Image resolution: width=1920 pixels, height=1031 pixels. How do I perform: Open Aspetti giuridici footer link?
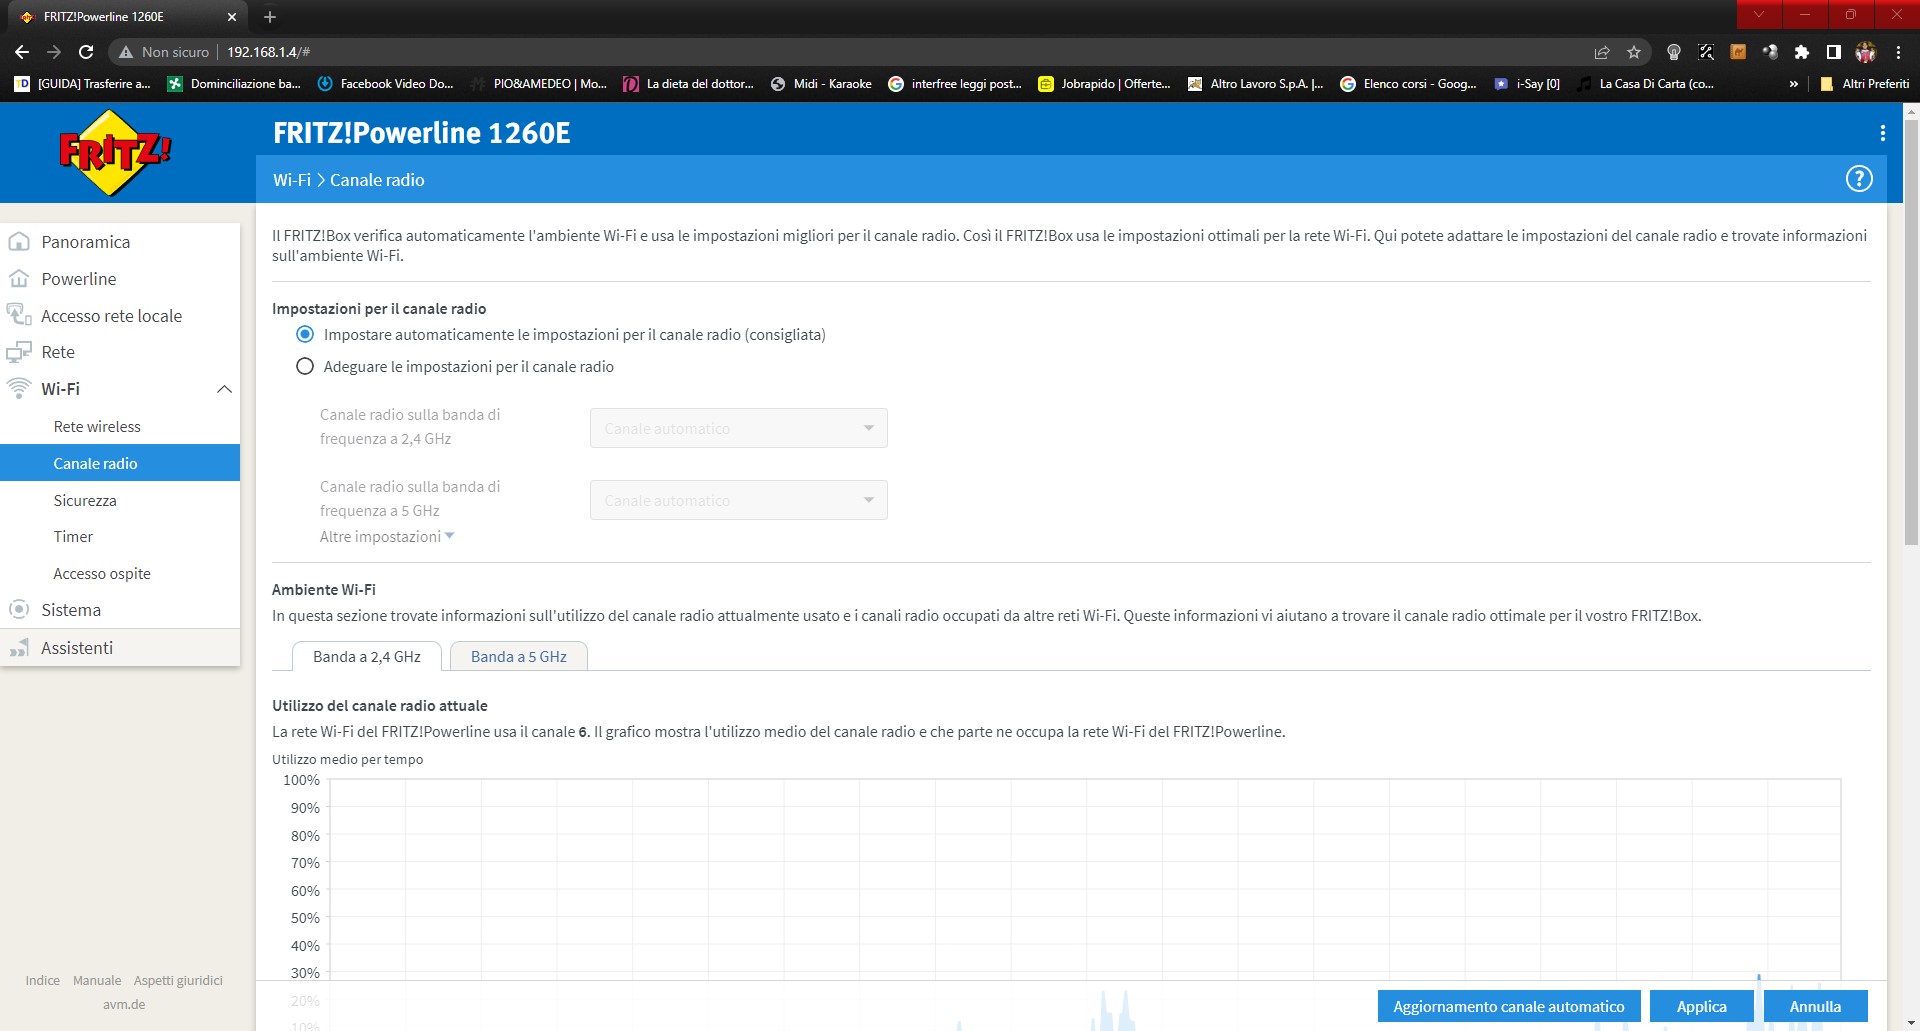[x=178, y=980]
